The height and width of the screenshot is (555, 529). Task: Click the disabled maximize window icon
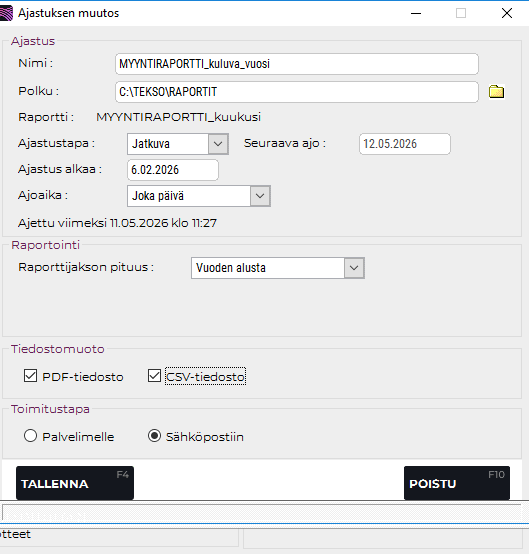(461, 13)
